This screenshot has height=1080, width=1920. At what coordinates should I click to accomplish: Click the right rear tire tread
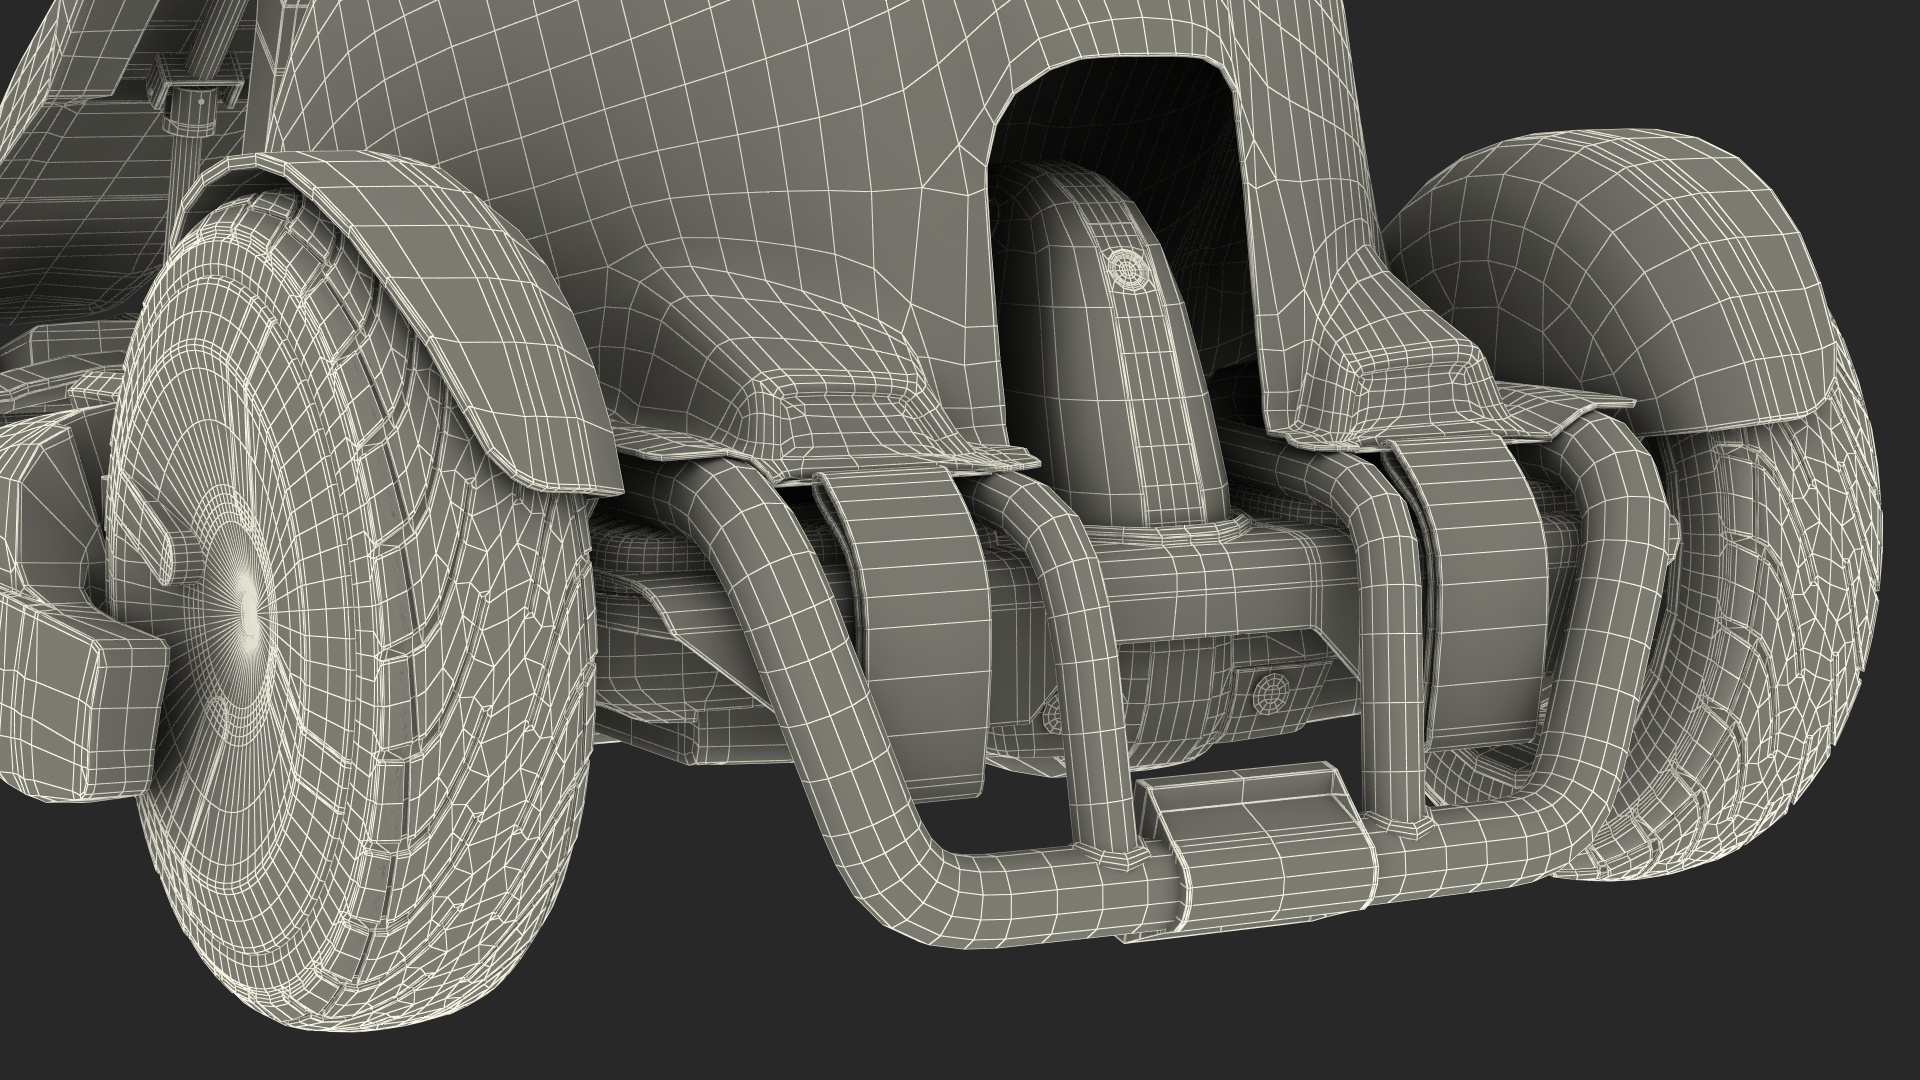pyautogui.click(x=1740, y=640)
